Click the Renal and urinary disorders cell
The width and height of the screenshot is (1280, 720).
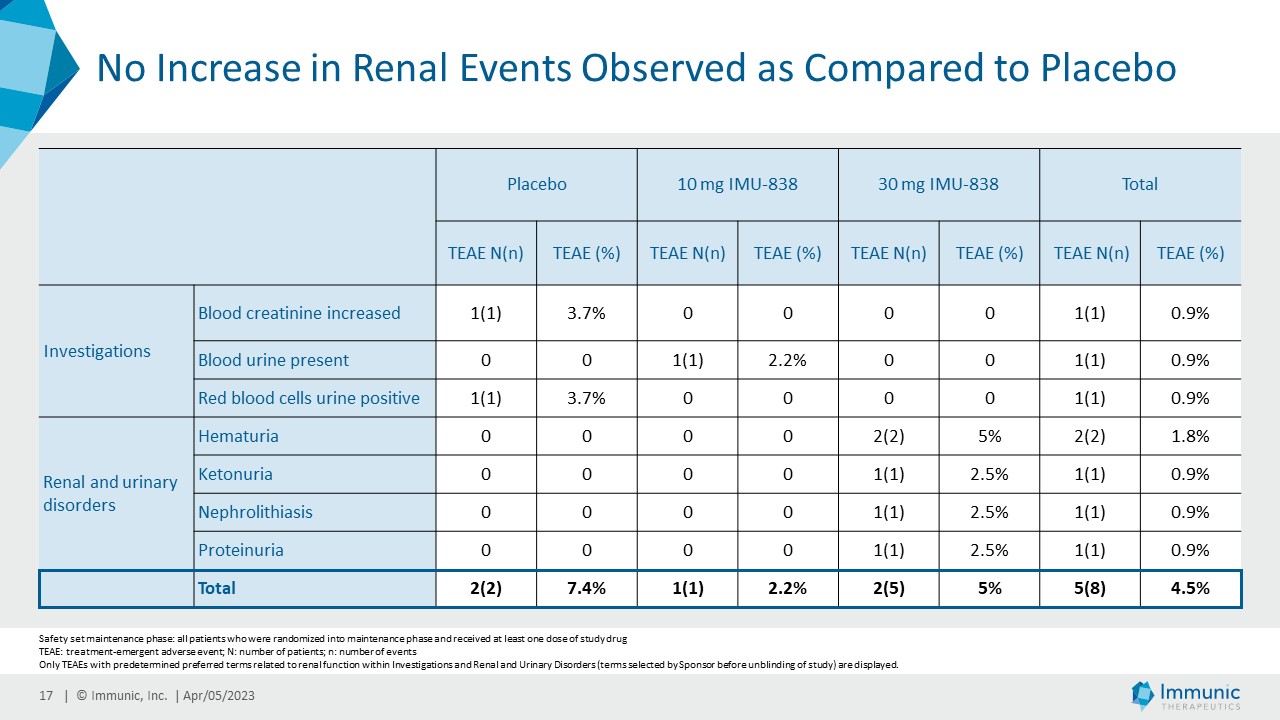[x=110, y=493]
